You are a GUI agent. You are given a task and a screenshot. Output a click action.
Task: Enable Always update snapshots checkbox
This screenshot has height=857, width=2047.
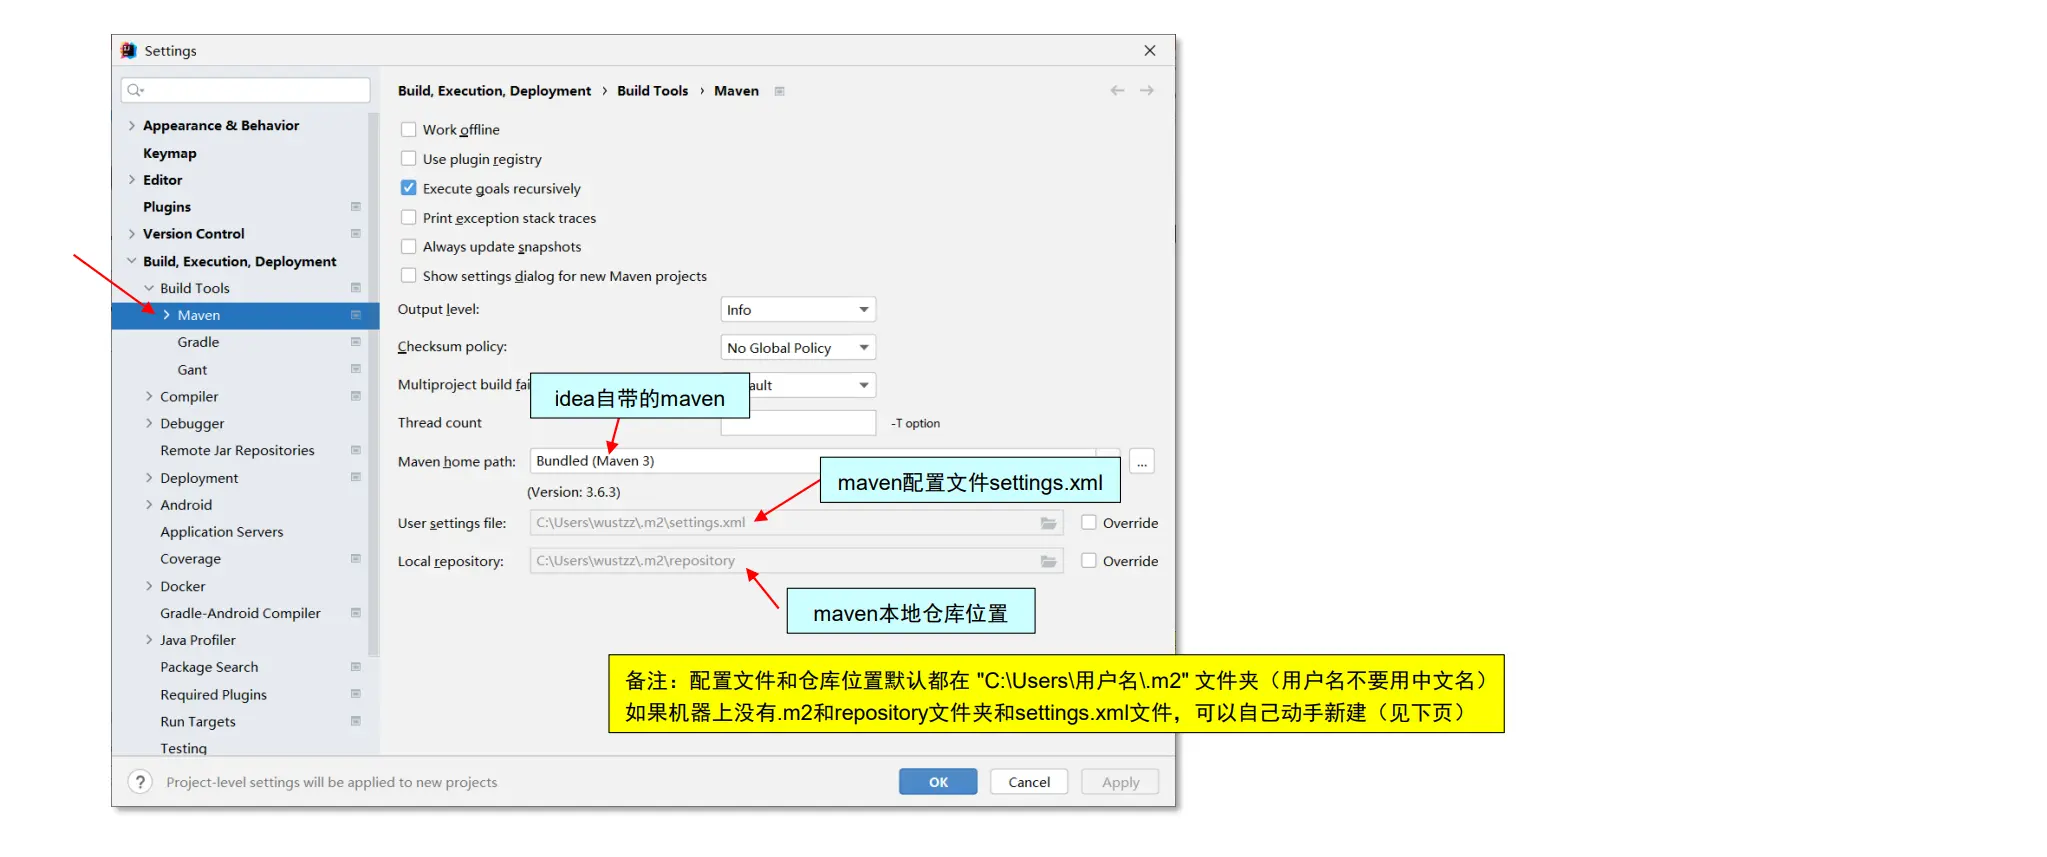point(408,246)
